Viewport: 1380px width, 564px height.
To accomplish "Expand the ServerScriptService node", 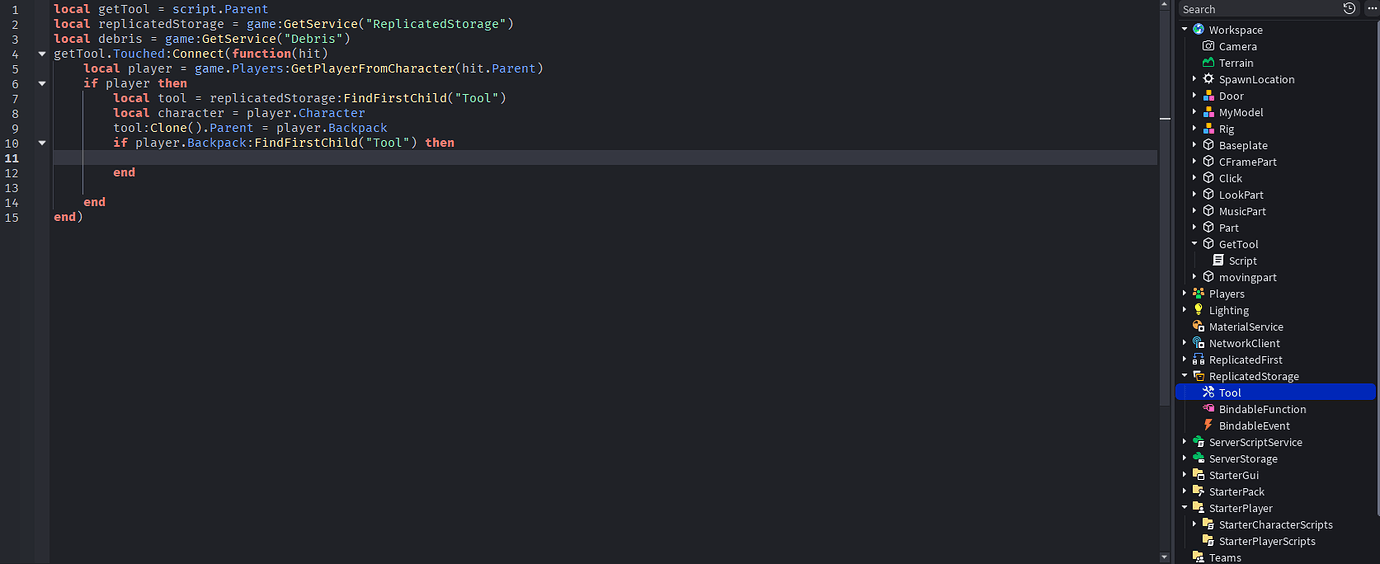I will pos(1185,442).
